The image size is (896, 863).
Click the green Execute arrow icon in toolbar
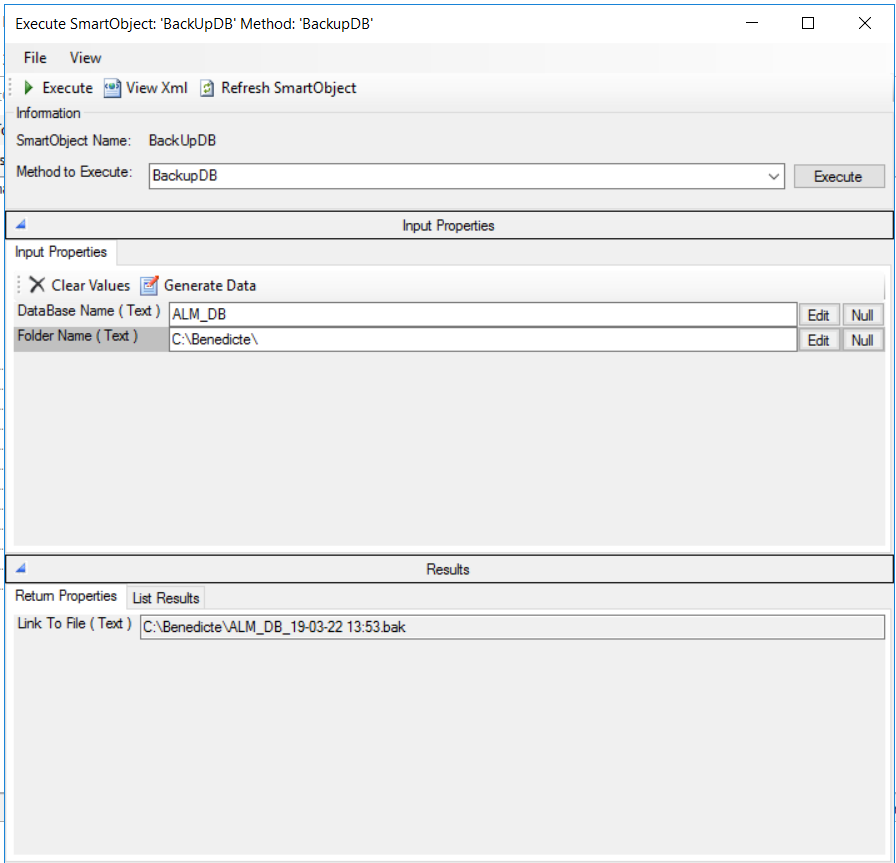29,88
